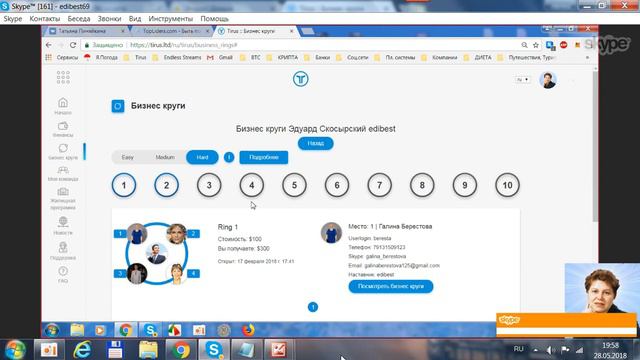The width and height of the screenshot is (640, 360).
Task: Click Windows Start button
Action: (15, 350)
